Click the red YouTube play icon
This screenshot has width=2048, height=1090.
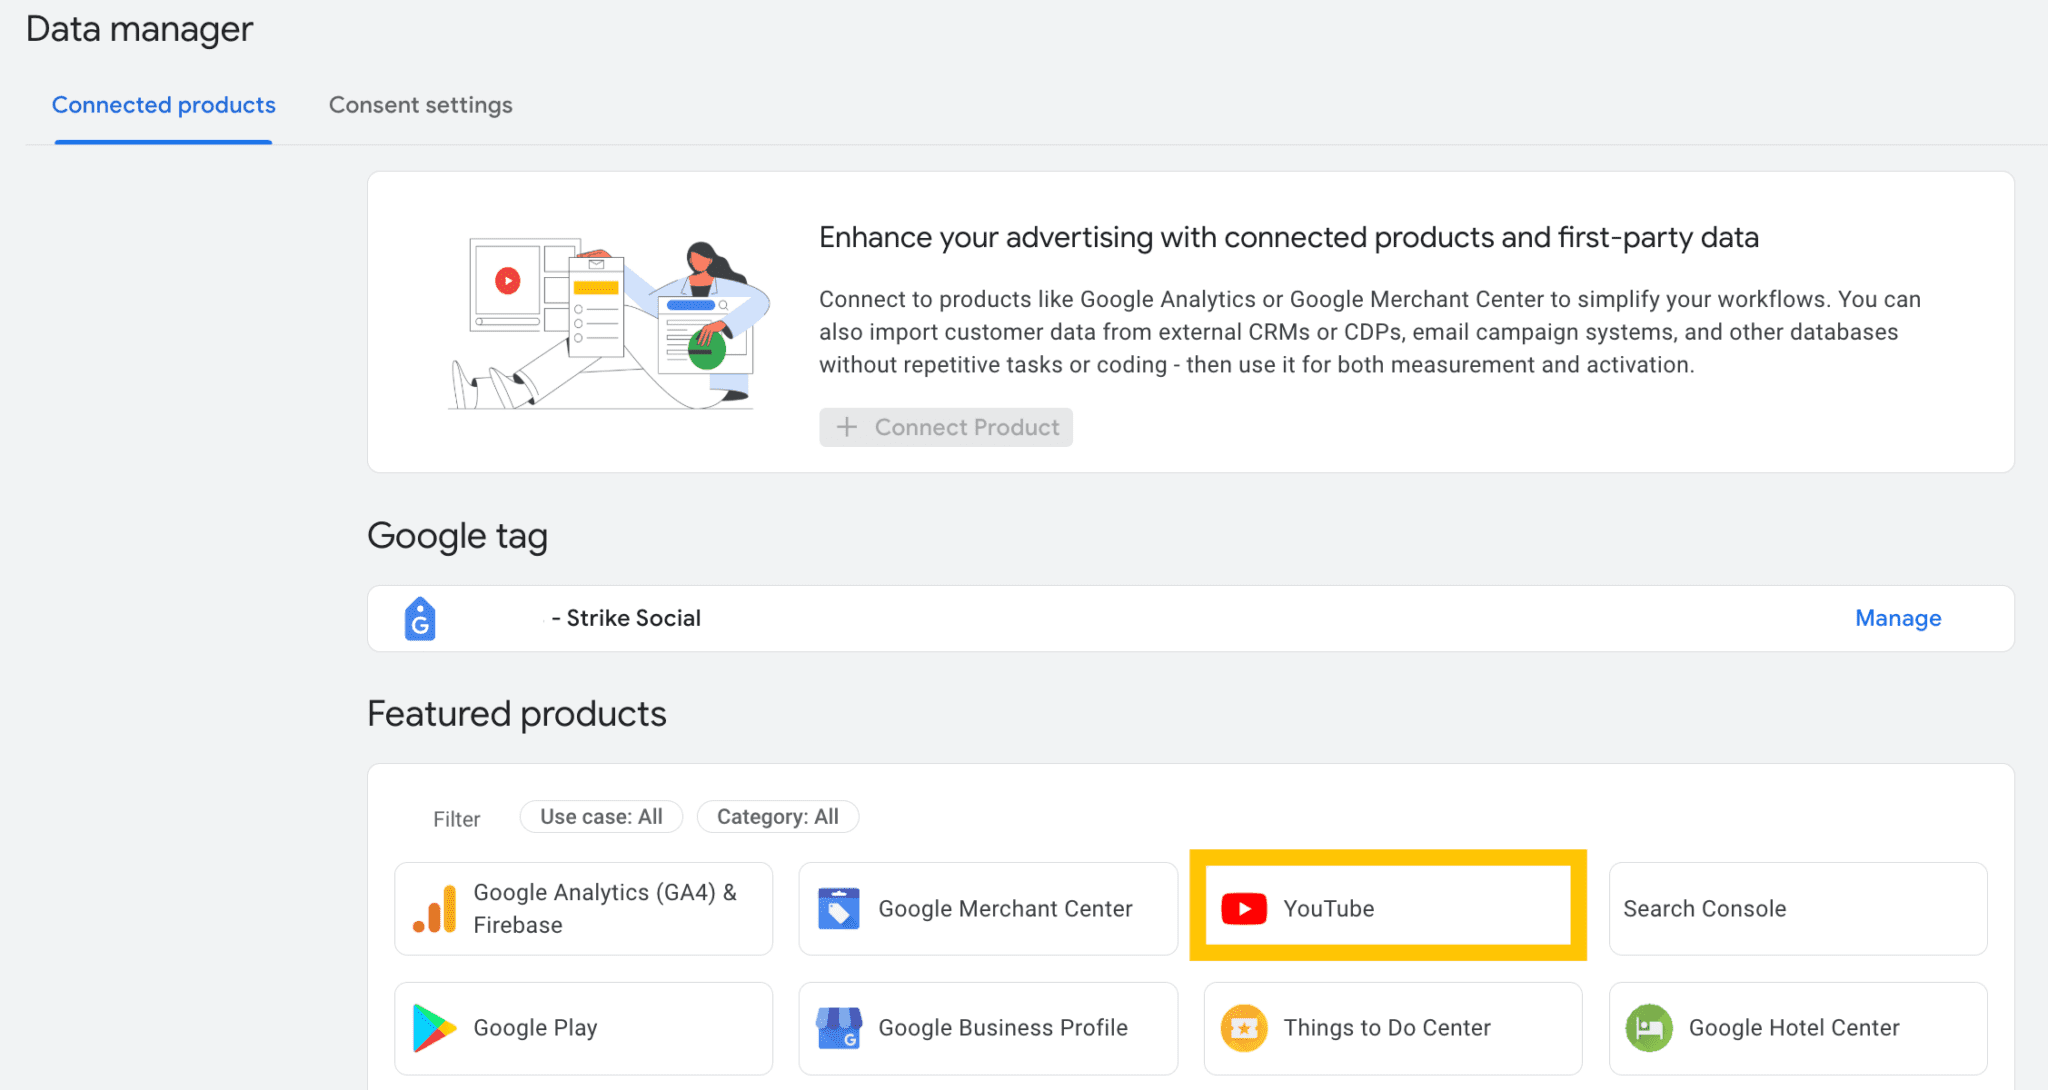tap(1244, 909)
